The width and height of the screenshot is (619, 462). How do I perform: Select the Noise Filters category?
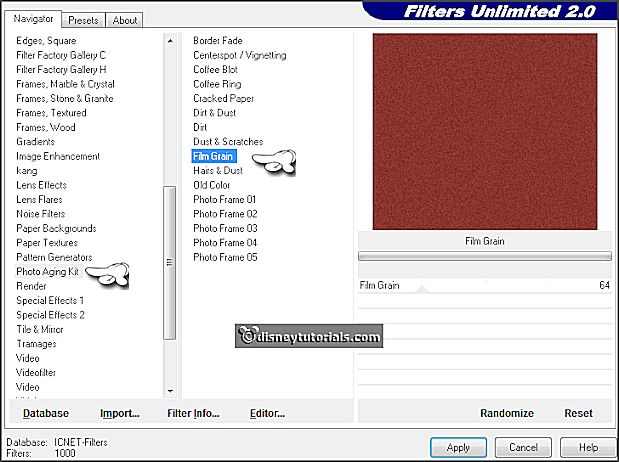(x=41, y=214)
